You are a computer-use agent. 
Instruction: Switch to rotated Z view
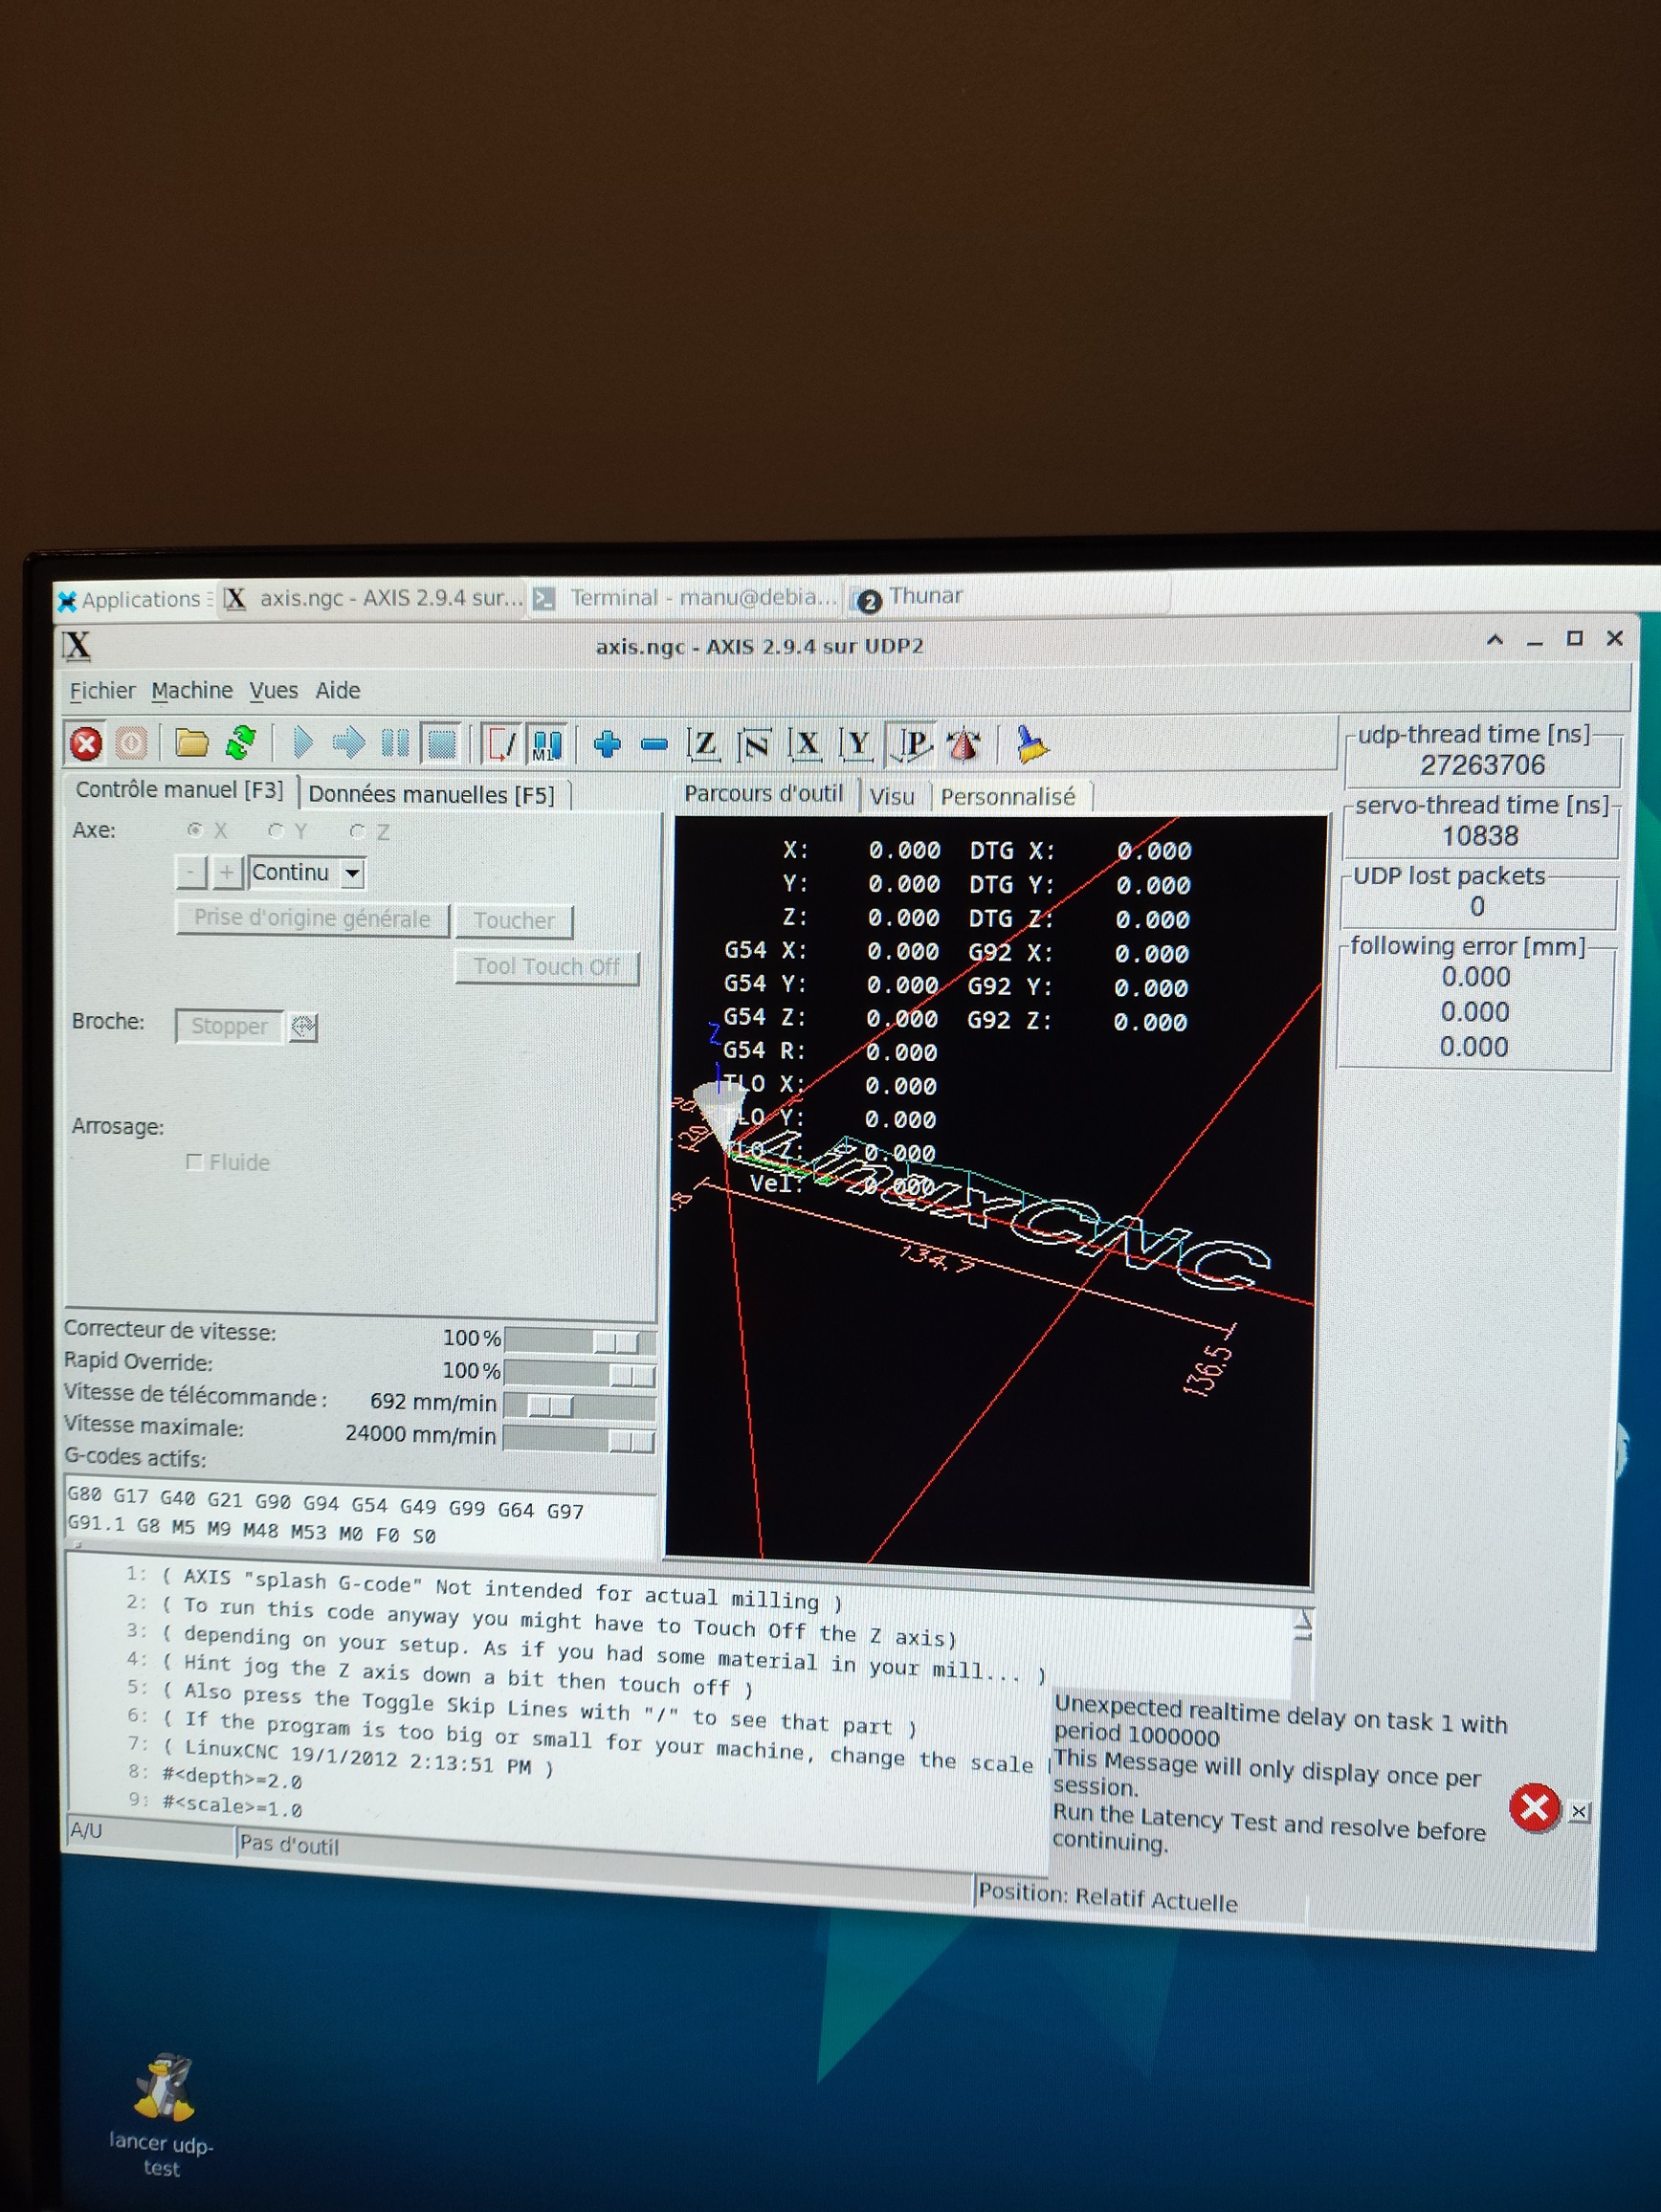(755, 745)
